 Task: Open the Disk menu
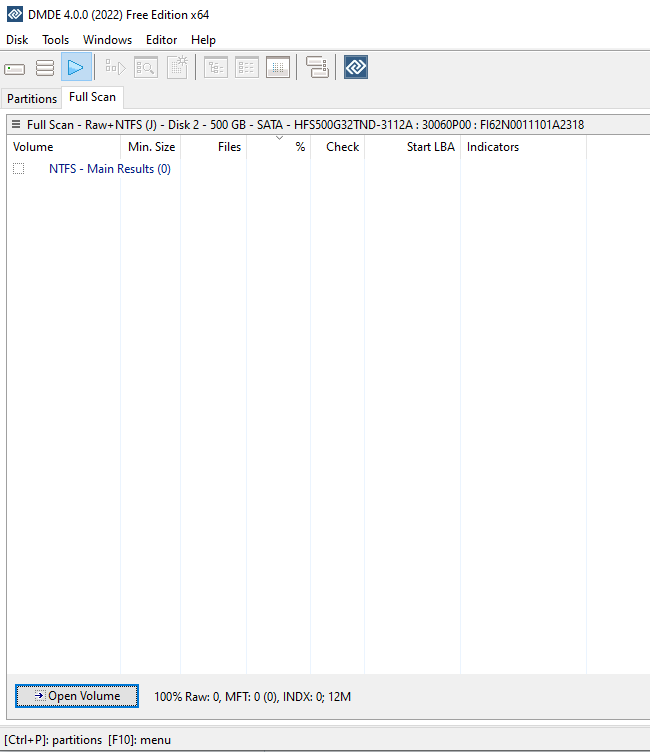17,40
